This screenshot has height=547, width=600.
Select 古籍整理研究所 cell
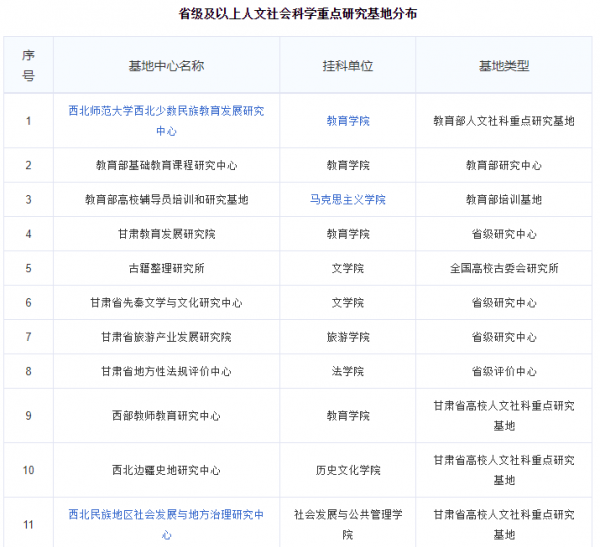click(x=166, y=268)
